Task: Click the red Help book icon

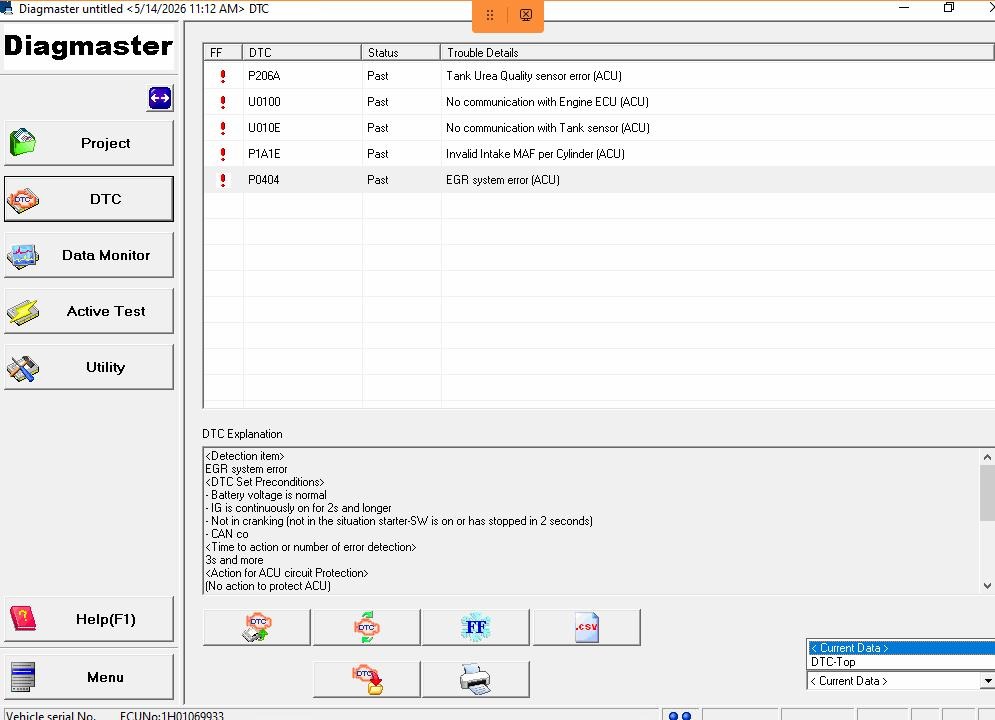Action: tap(23, 619)
